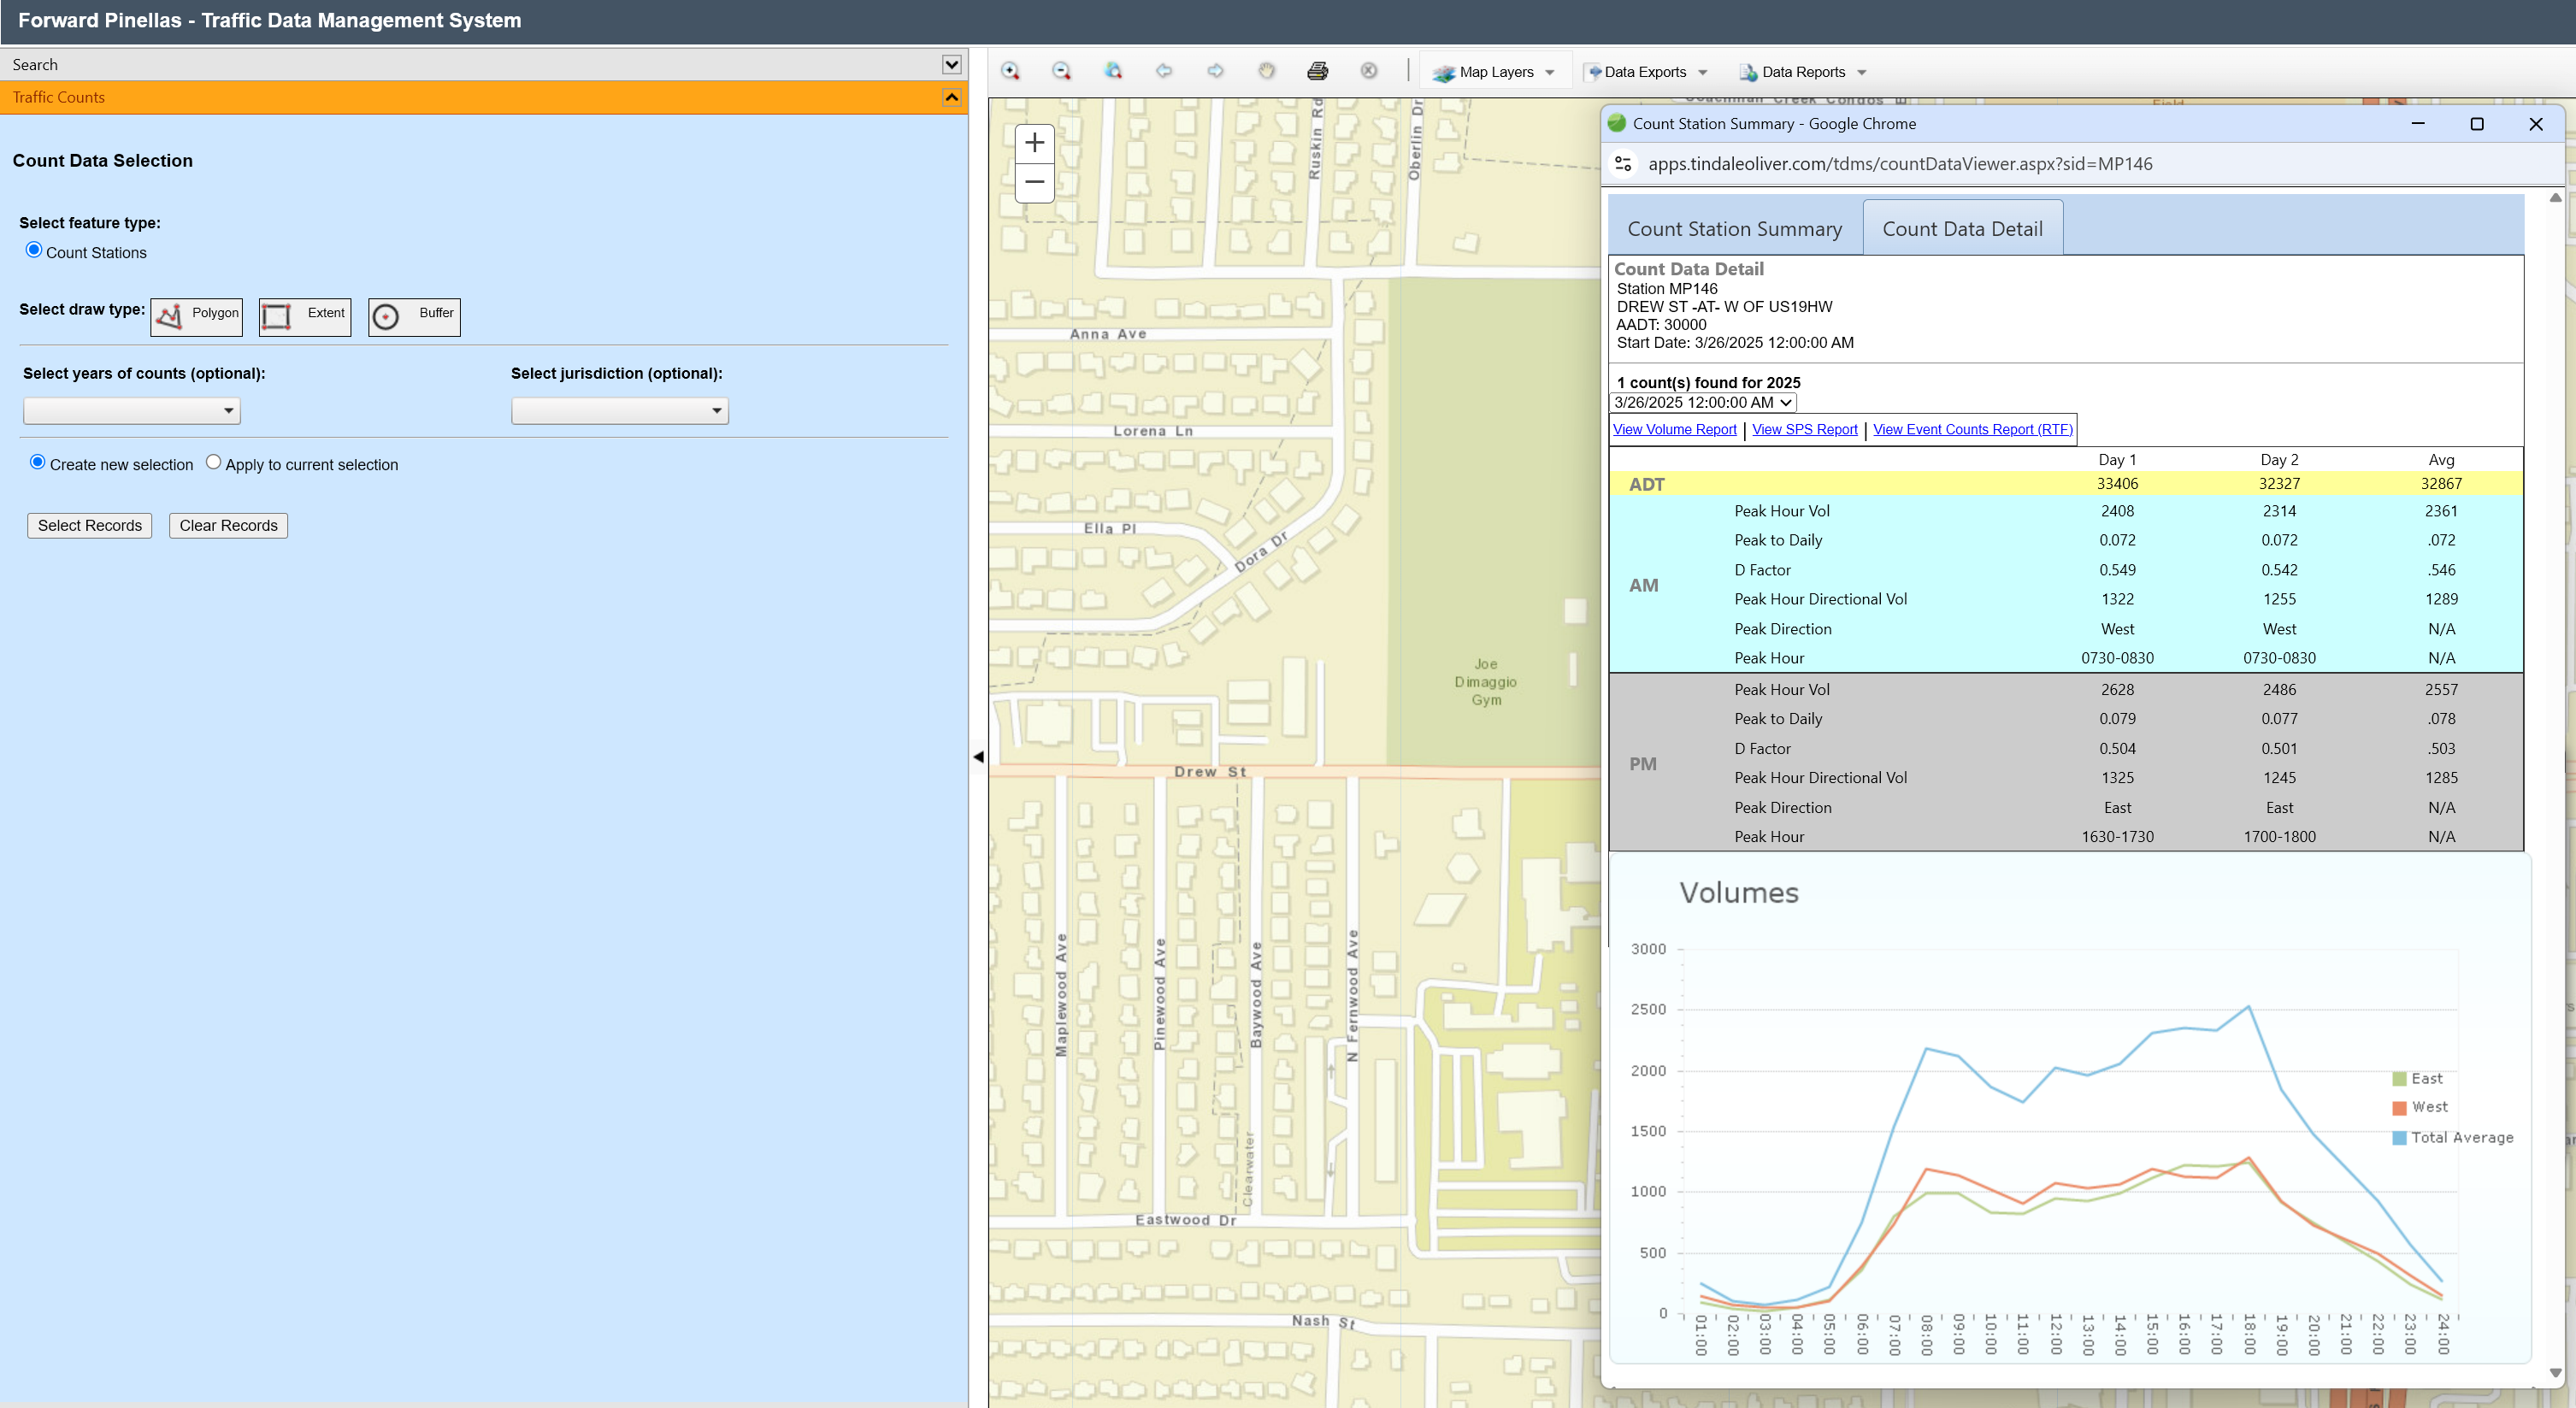
Task: Go to previous map extent arrow
Action: [1164, 71]
